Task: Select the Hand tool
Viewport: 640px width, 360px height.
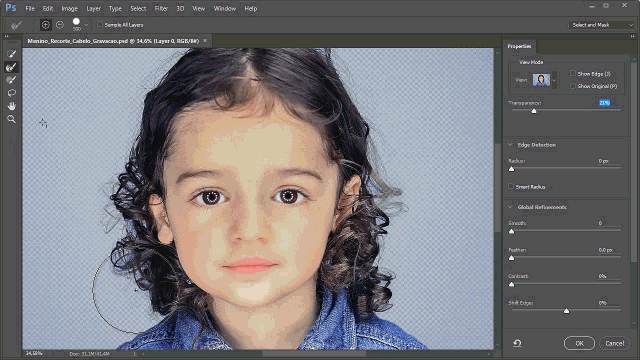Action: [x=11, y=106]
